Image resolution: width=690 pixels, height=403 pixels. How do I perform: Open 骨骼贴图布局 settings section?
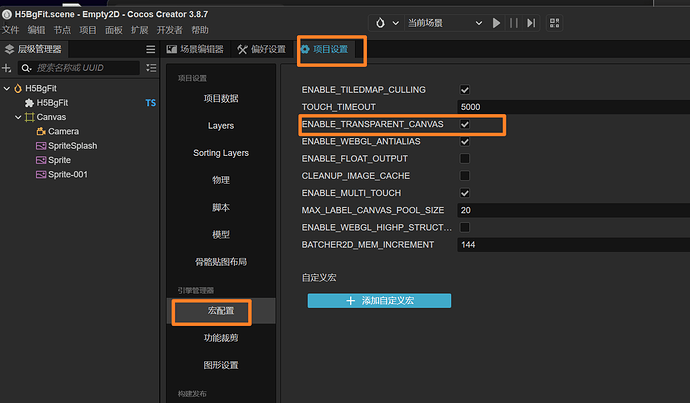tap(221, 262)
